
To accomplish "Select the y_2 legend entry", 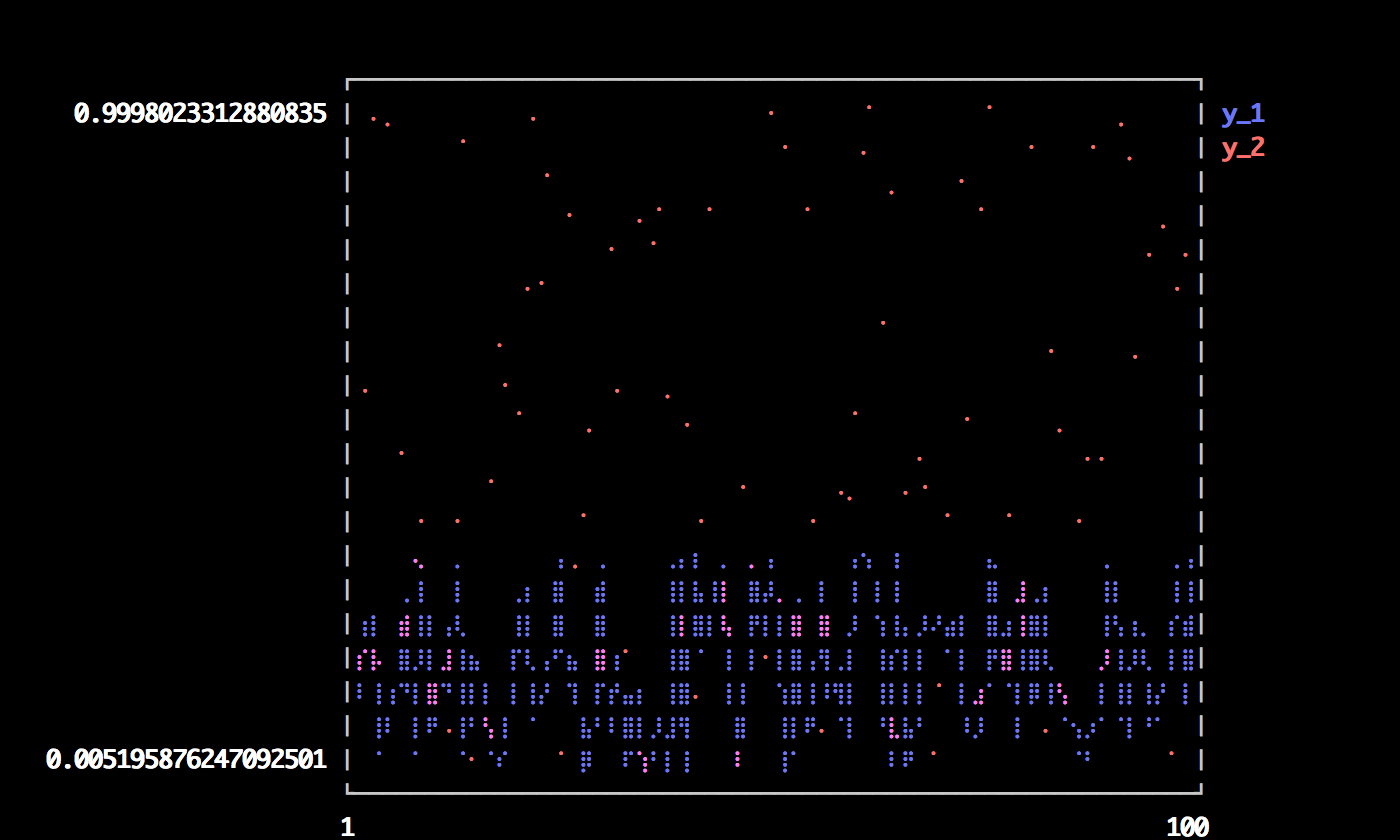I will tap(1242, 148).
